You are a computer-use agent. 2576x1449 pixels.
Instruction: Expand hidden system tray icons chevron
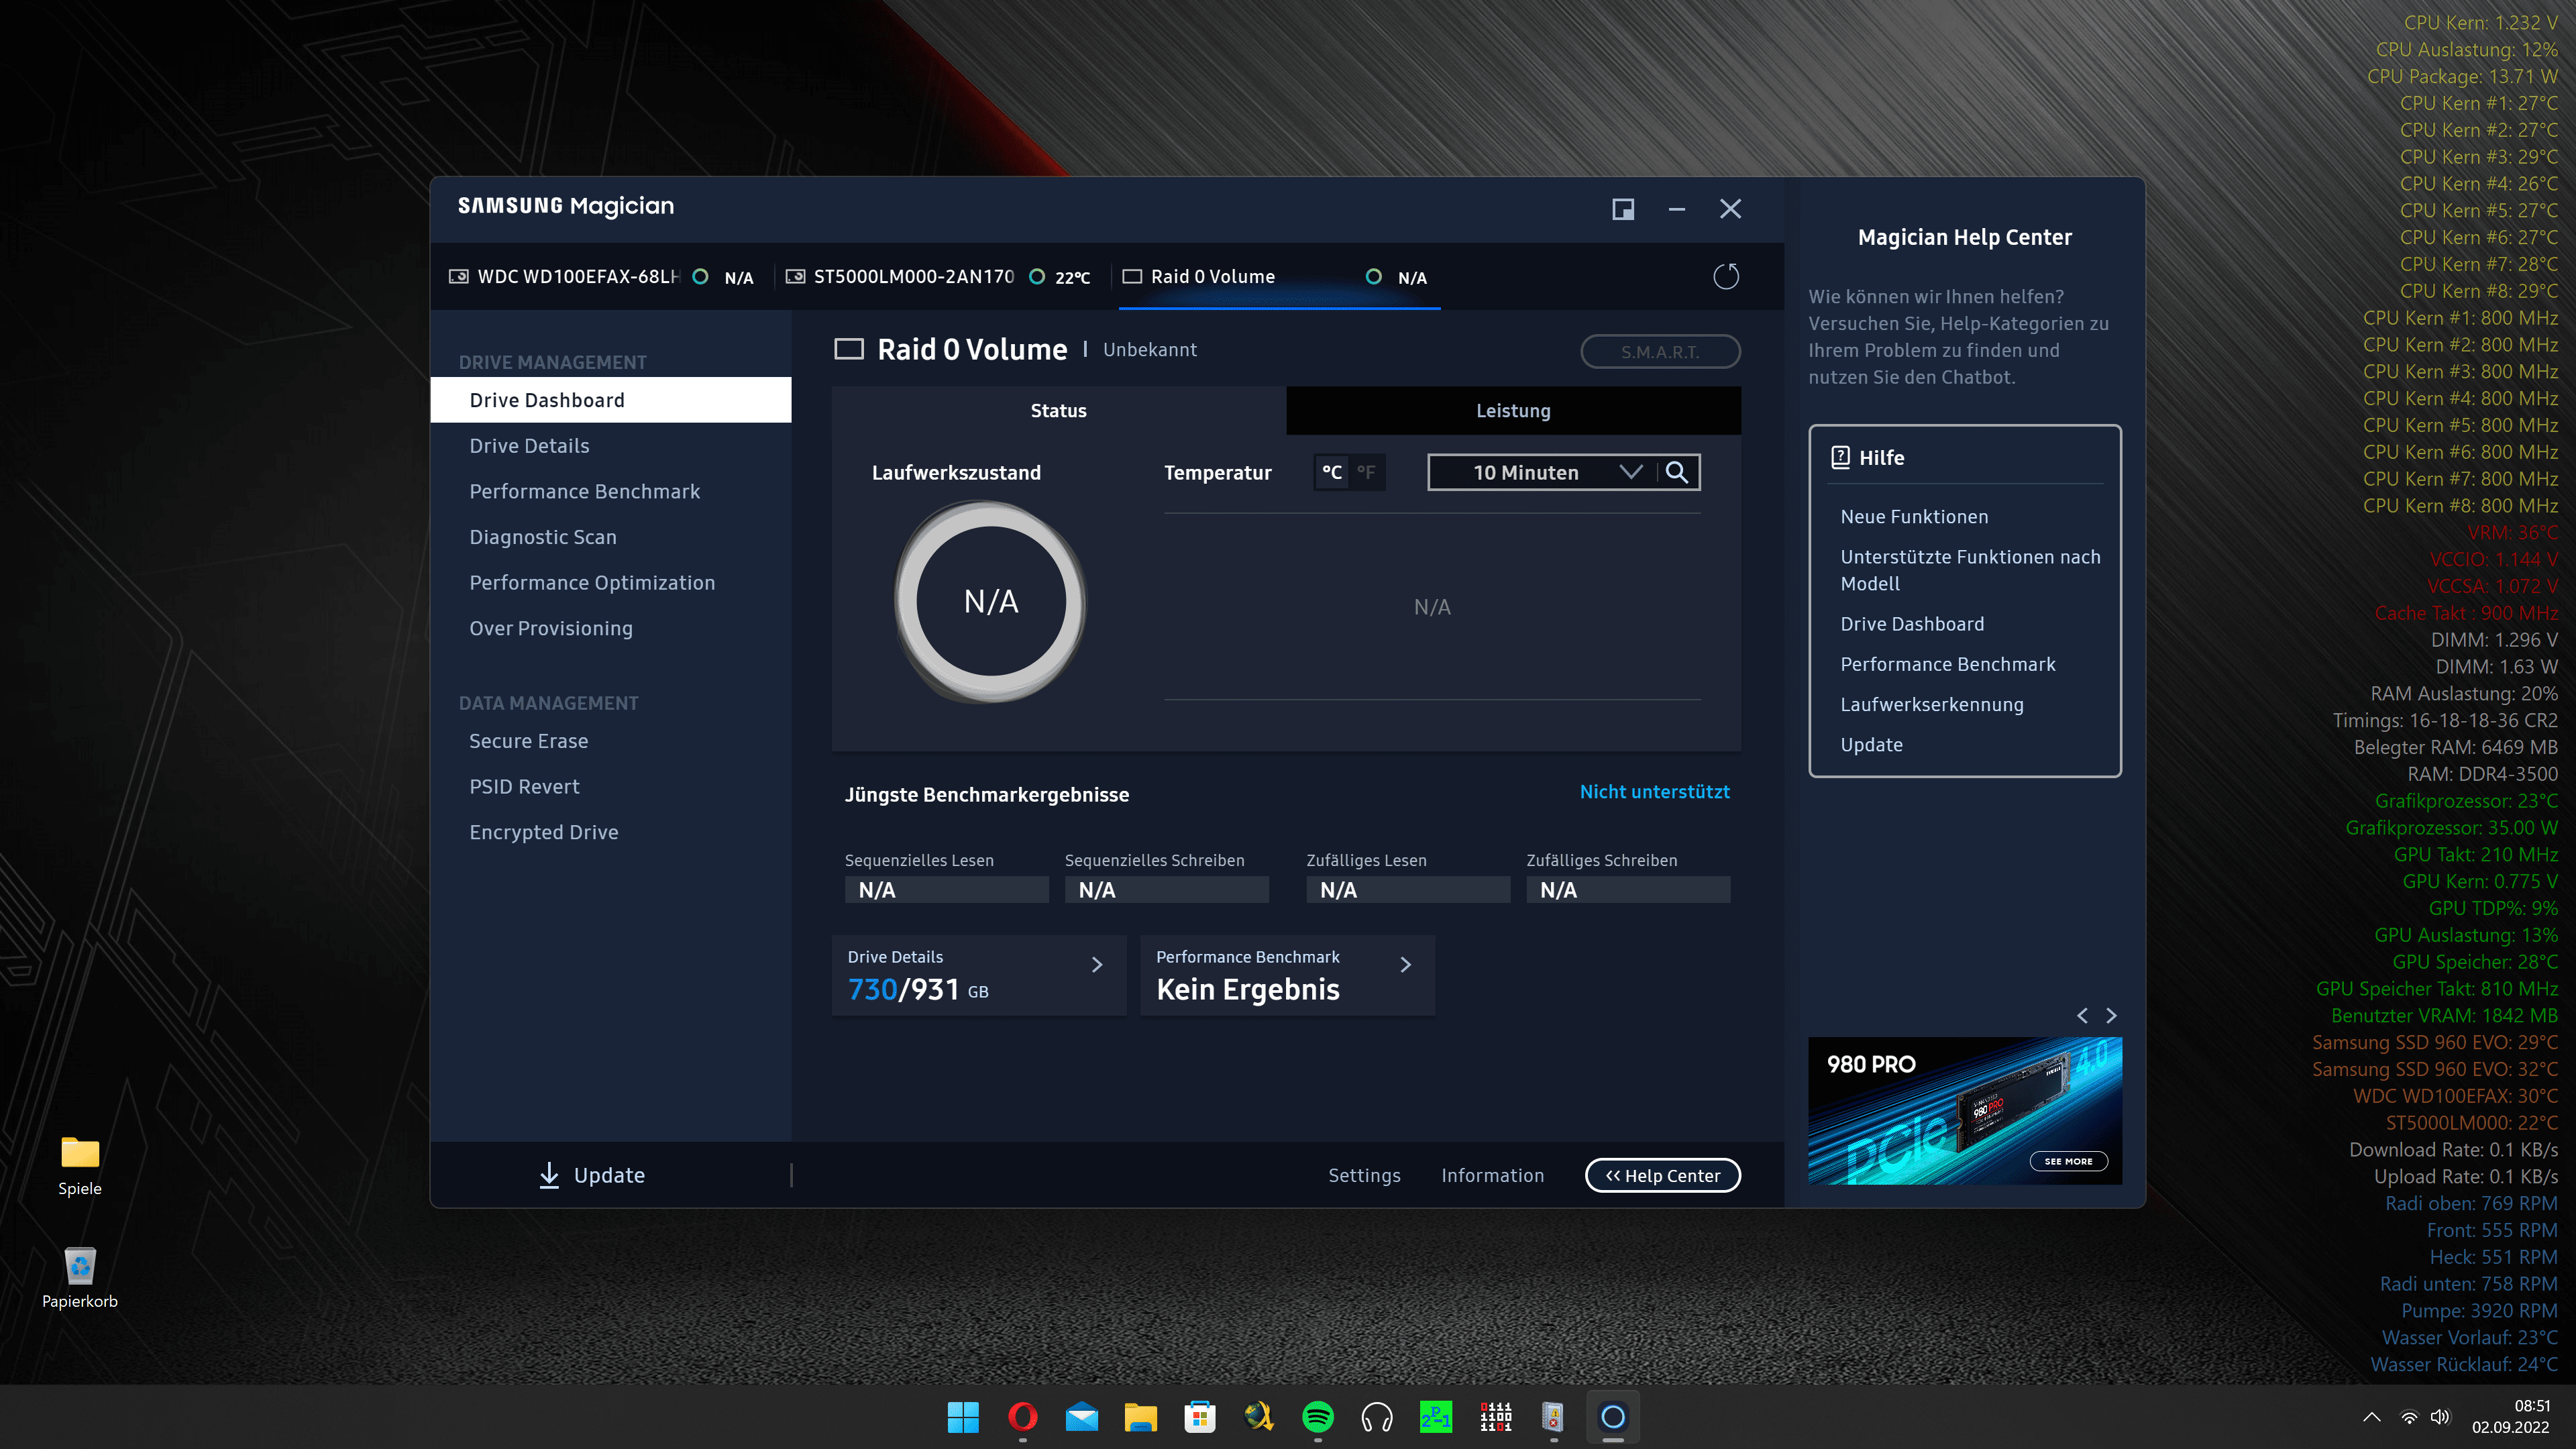coord(2371,1417)
